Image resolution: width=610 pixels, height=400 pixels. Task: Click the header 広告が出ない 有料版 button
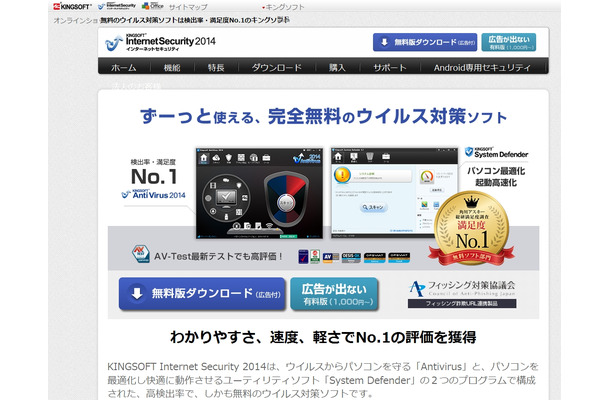508,42
